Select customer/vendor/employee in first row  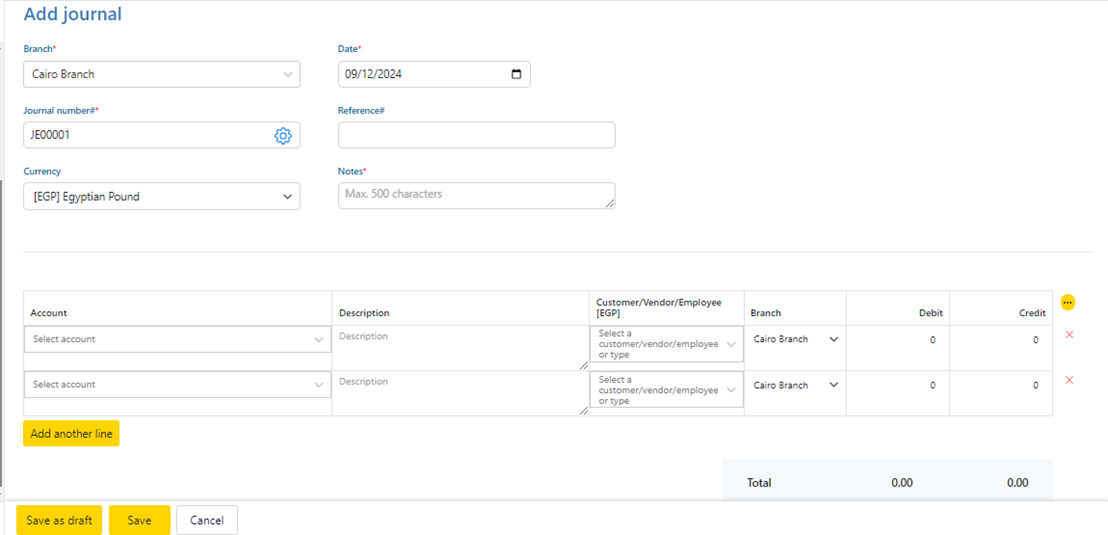666,344
